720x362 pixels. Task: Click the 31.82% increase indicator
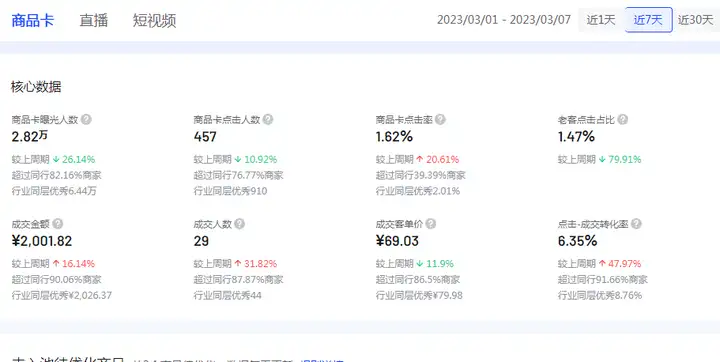pos(255,264)
